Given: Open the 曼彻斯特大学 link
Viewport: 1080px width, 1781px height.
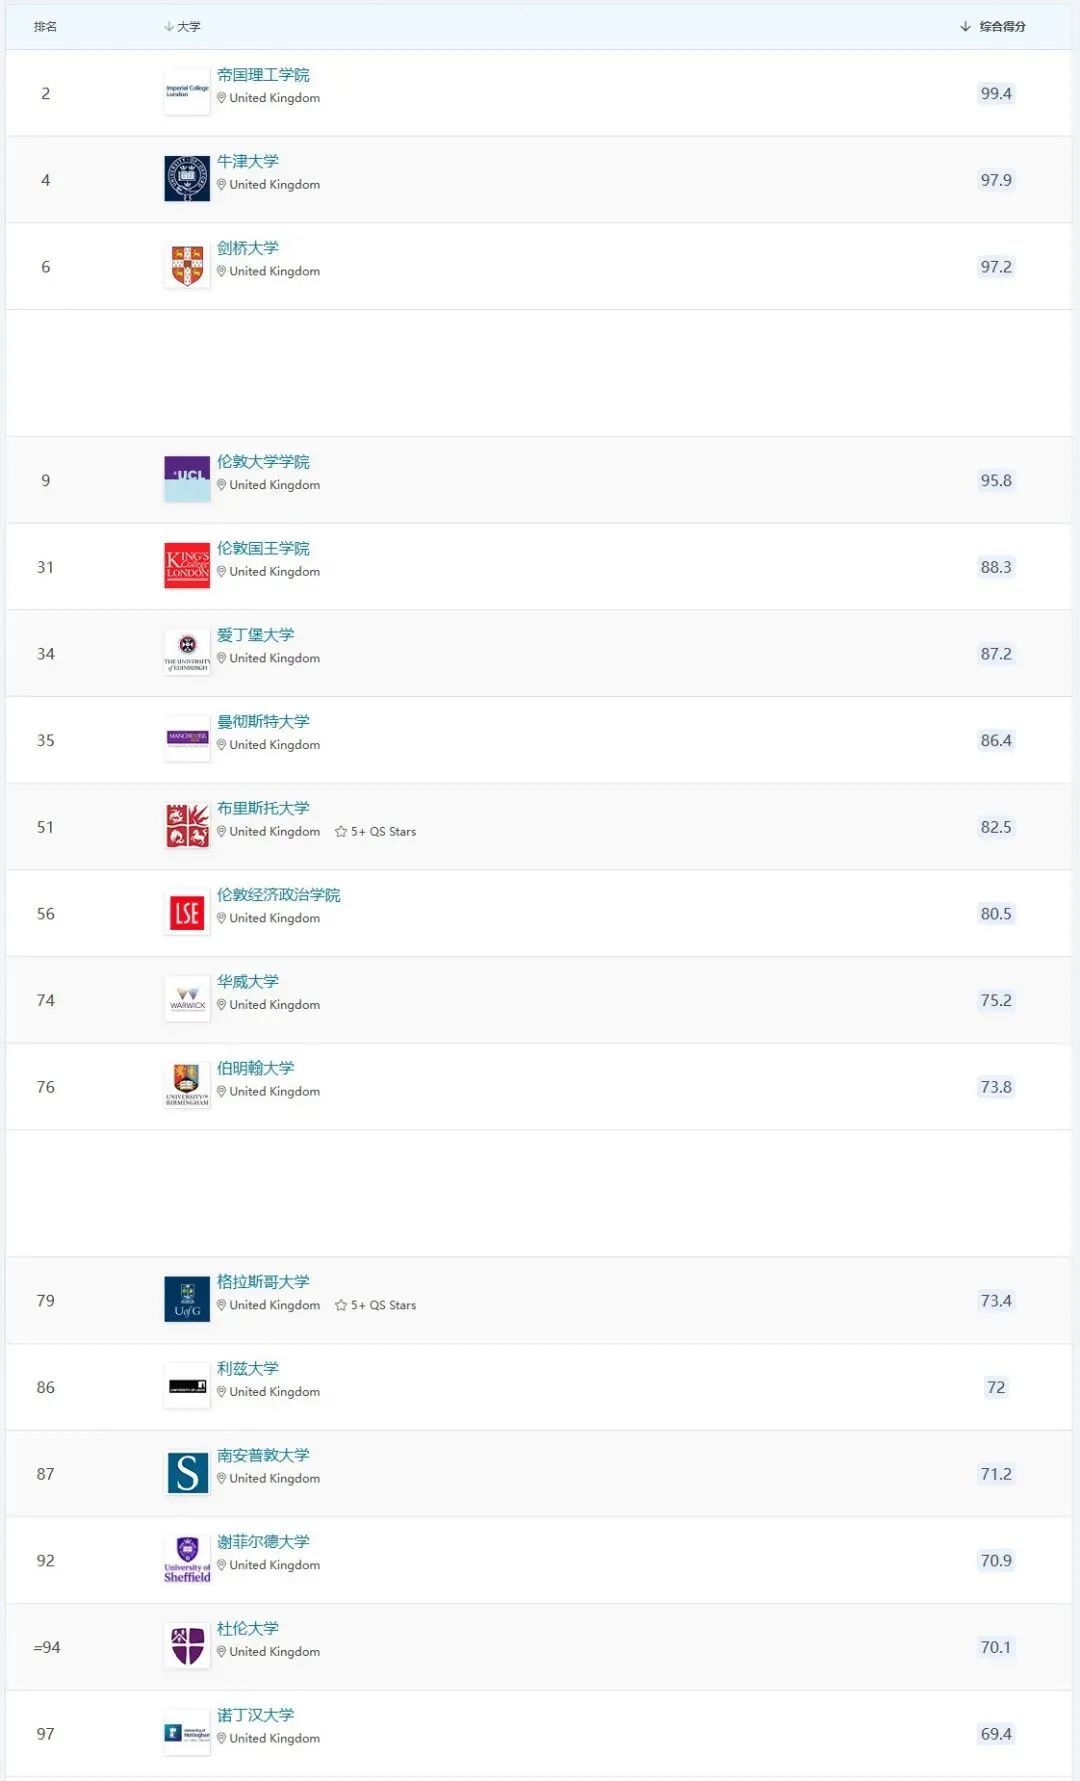Looking at the screenshot, I should tap(263, 722).
